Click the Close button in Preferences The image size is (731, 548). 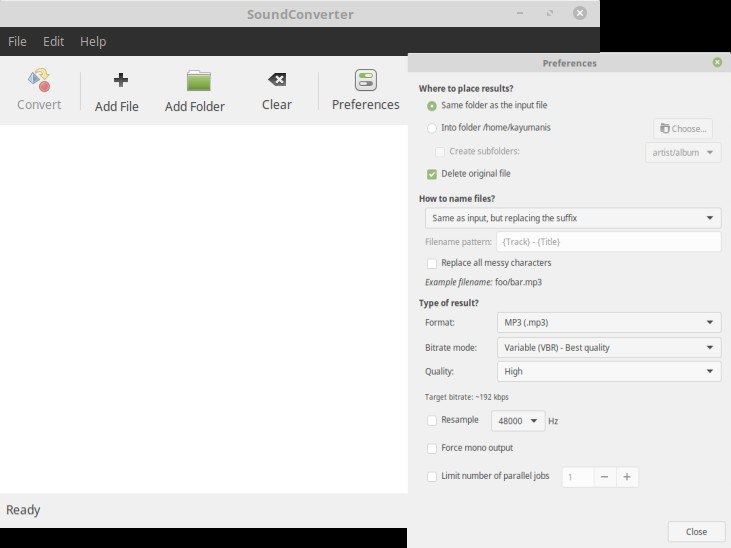pos(696,532)
